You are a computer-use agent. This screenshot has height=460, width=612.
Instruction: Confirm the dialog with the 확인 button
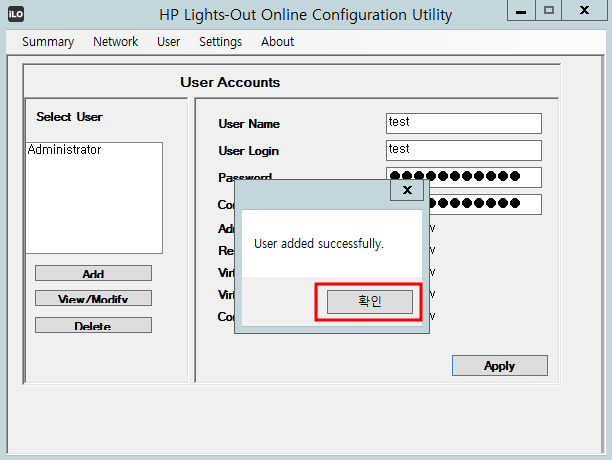pos(370,302)
